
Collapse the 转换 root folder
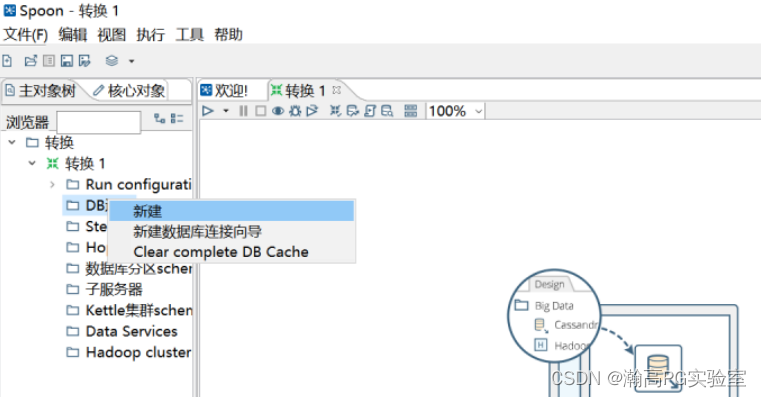(x=12, y=142)
